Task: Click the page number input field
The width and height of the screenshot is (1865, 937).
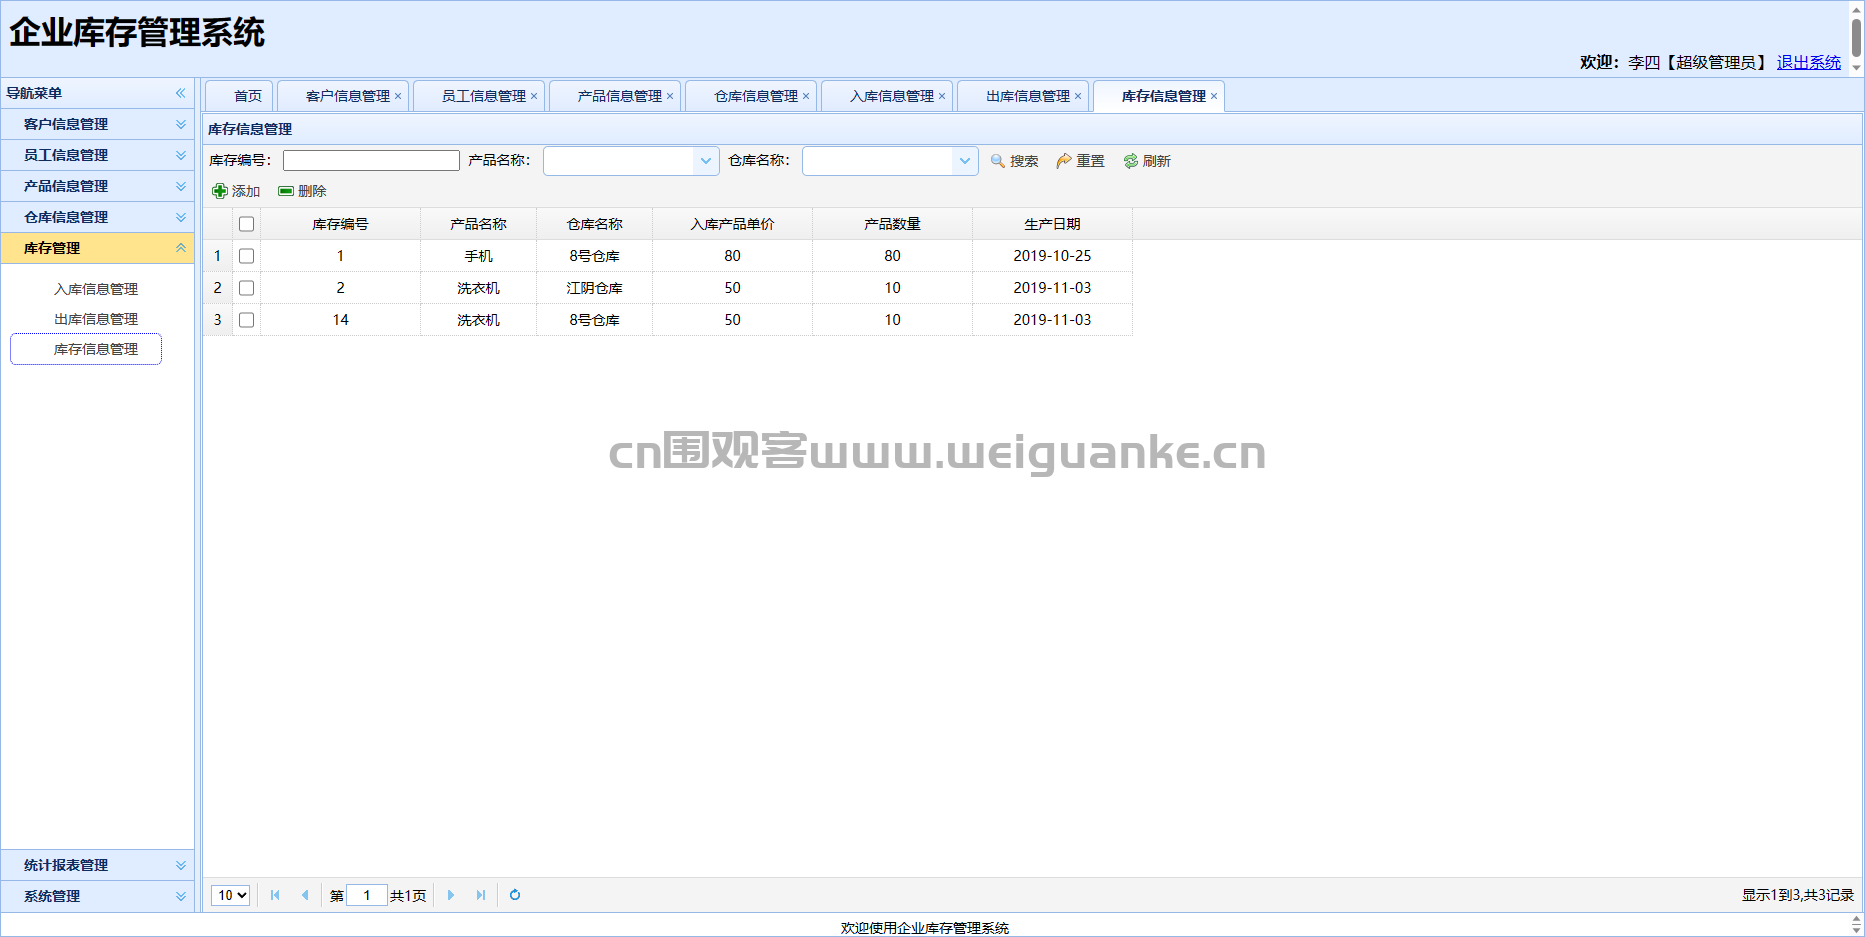Action: tap(367, 895)
